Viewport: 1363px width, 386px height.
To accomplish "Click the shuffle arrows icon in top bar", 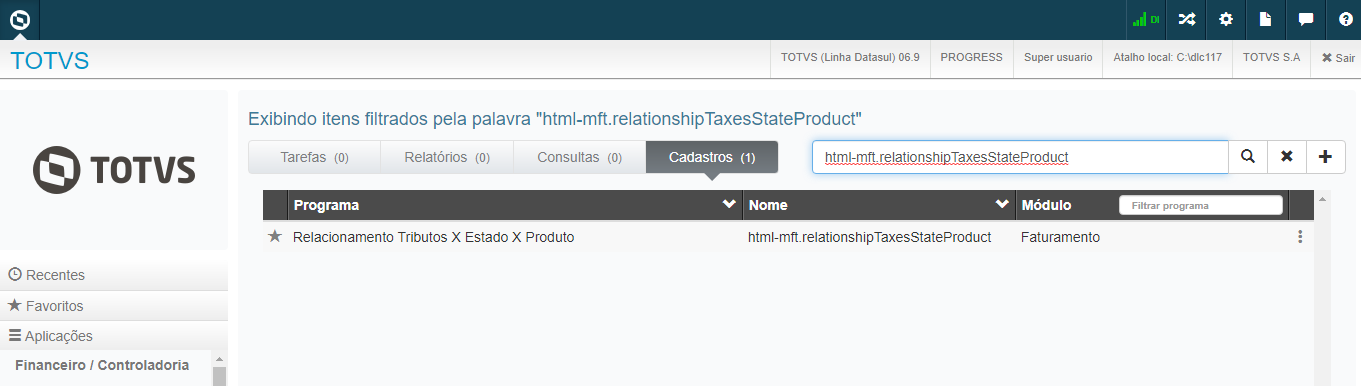I will [x=1186, y=19].
